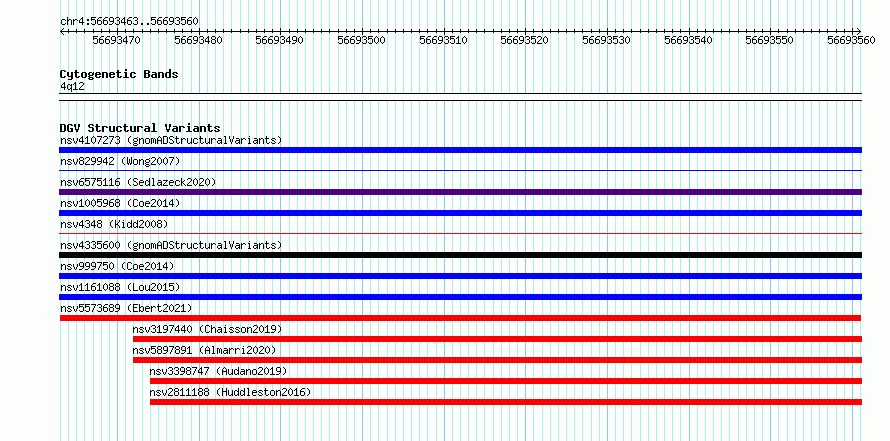Click nsv999750 (Coe2014) label

pyautogui.click(x=117, y=266)
